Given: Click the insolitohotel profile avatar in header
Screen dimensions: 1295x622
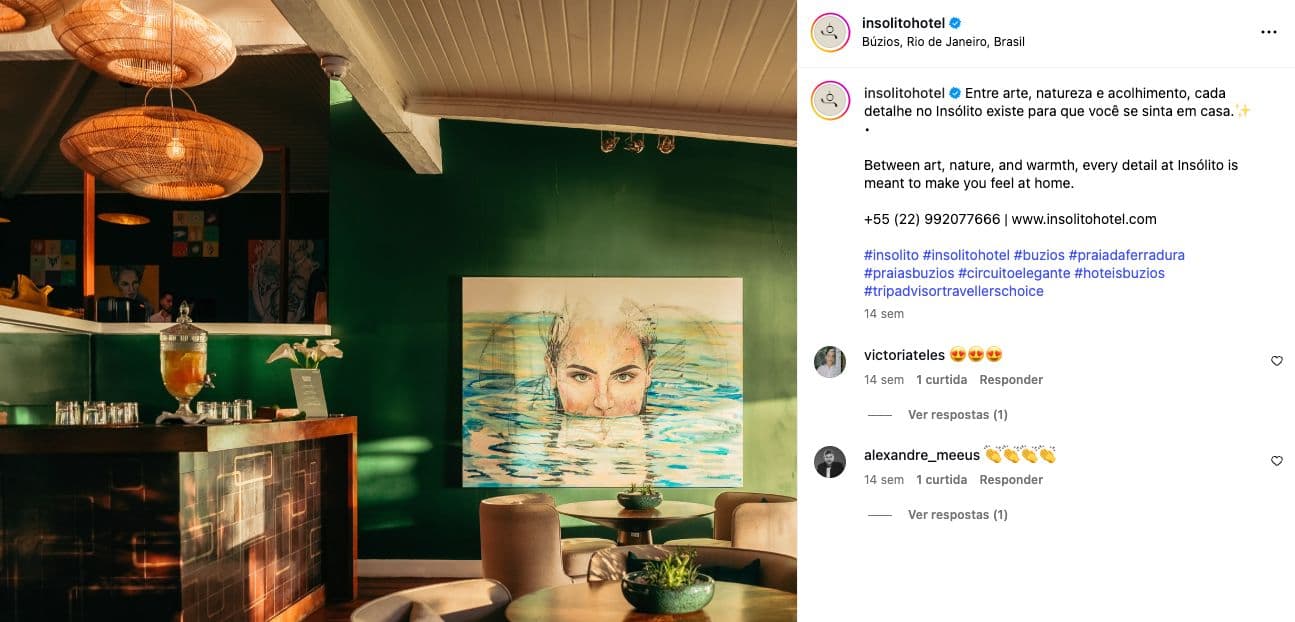Looking at the screenshot, I should (830, 32).
